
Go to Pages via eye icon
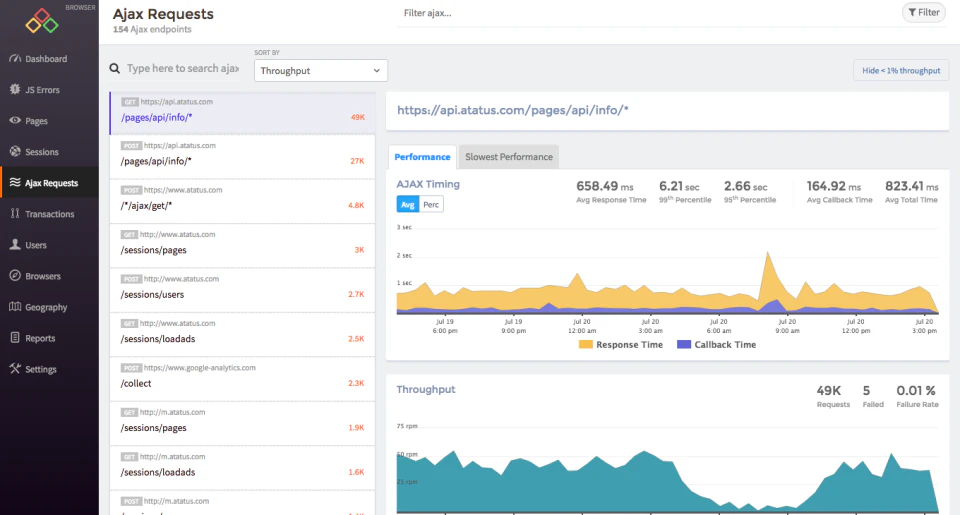pos(15,121)
